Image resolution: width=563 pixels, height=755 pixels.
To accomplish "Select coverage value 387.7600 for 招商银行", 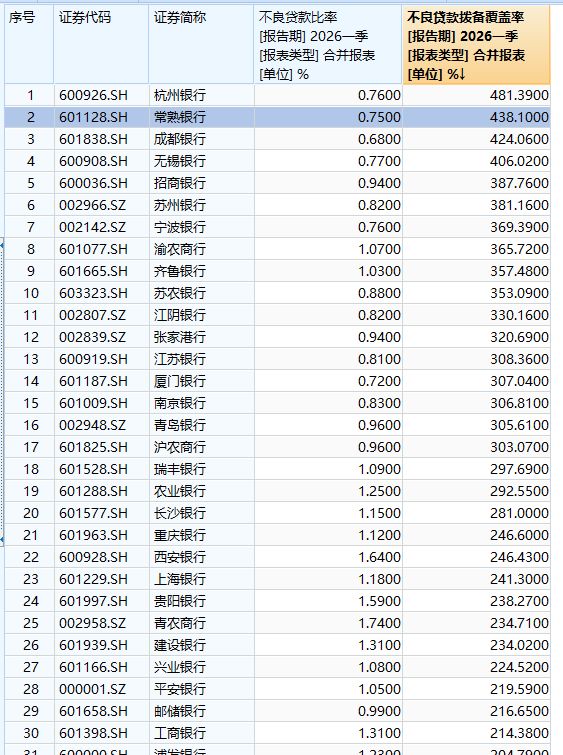I will (519, 183).
